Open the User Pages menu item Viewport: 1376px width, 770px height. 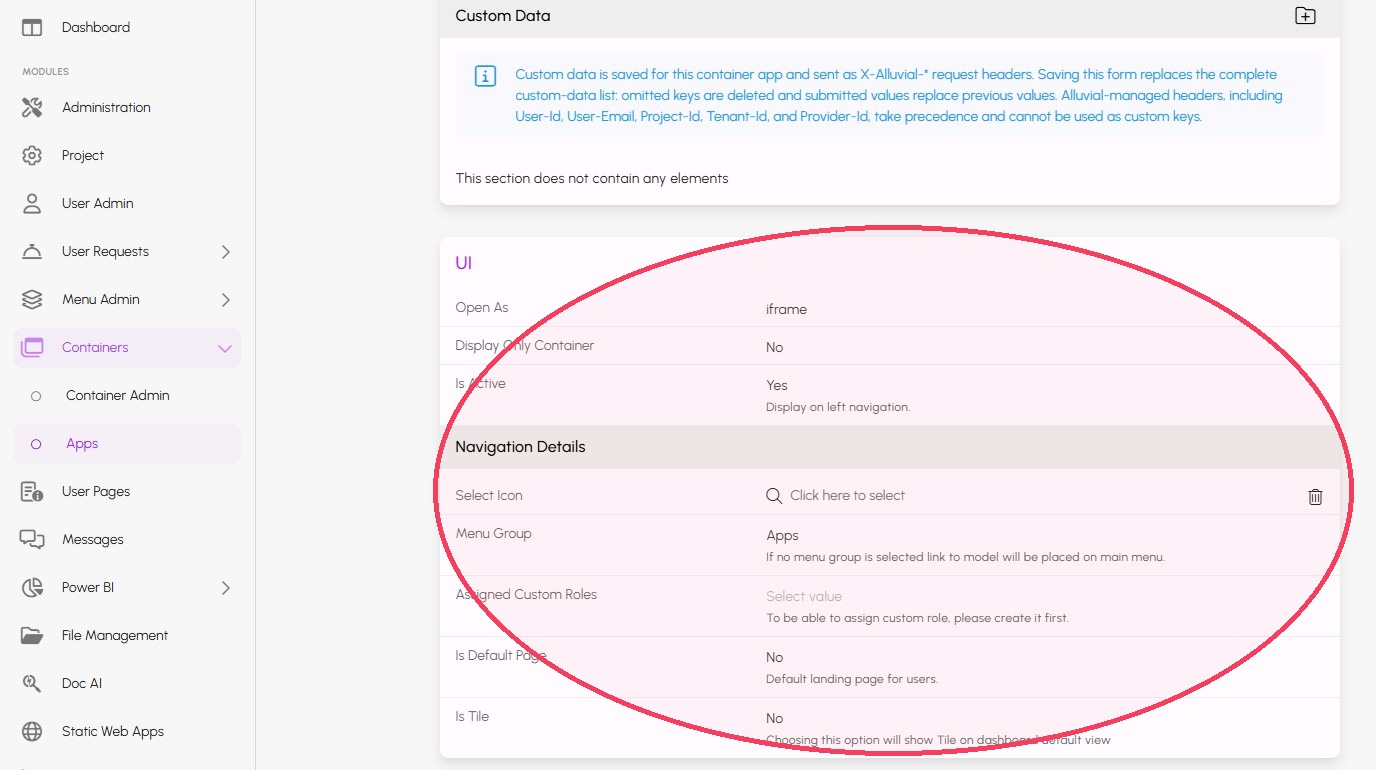(x=127, y=491)
